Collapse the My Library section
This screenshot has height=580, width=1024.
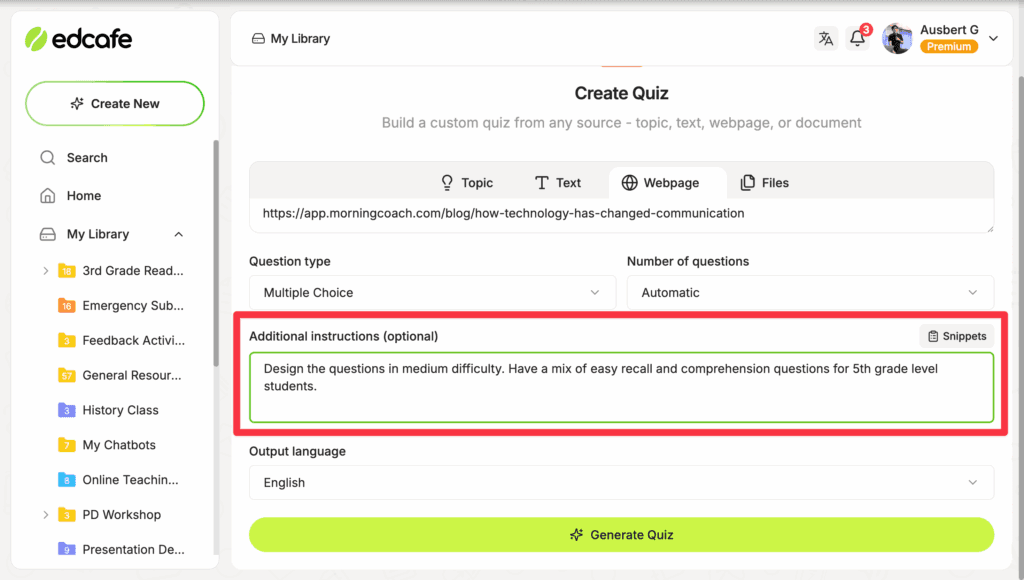[179, 234]
